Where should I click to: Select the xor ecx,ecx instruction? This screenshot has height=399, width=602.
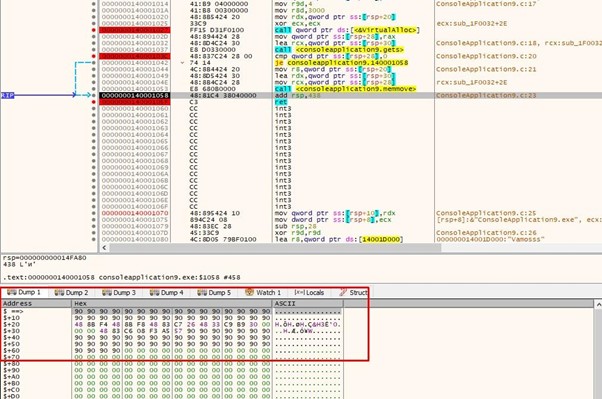pyautogui.click(x=297, y=23)
